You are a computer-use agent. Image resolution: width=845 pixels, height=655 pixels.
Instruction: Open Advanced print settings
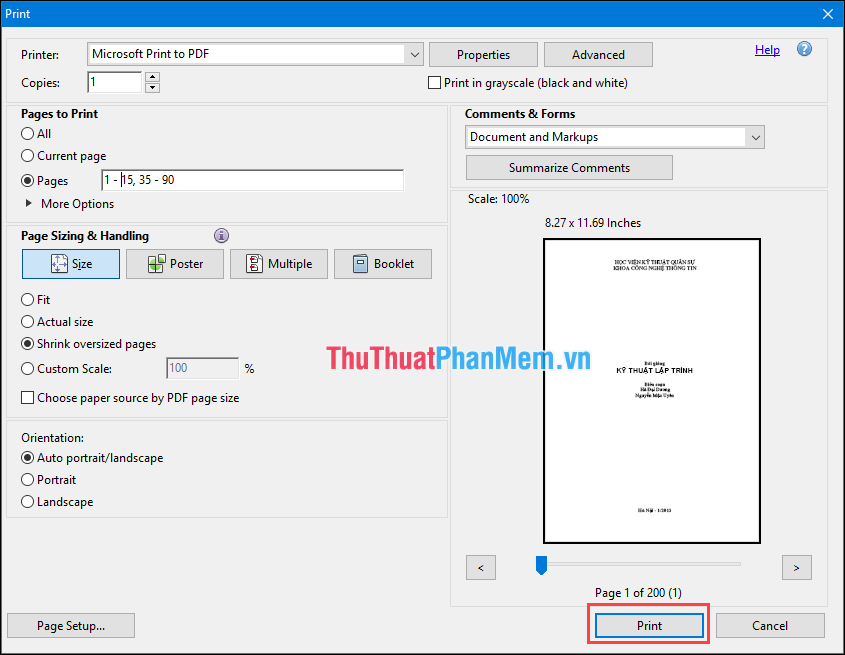(x=598, y=54)
